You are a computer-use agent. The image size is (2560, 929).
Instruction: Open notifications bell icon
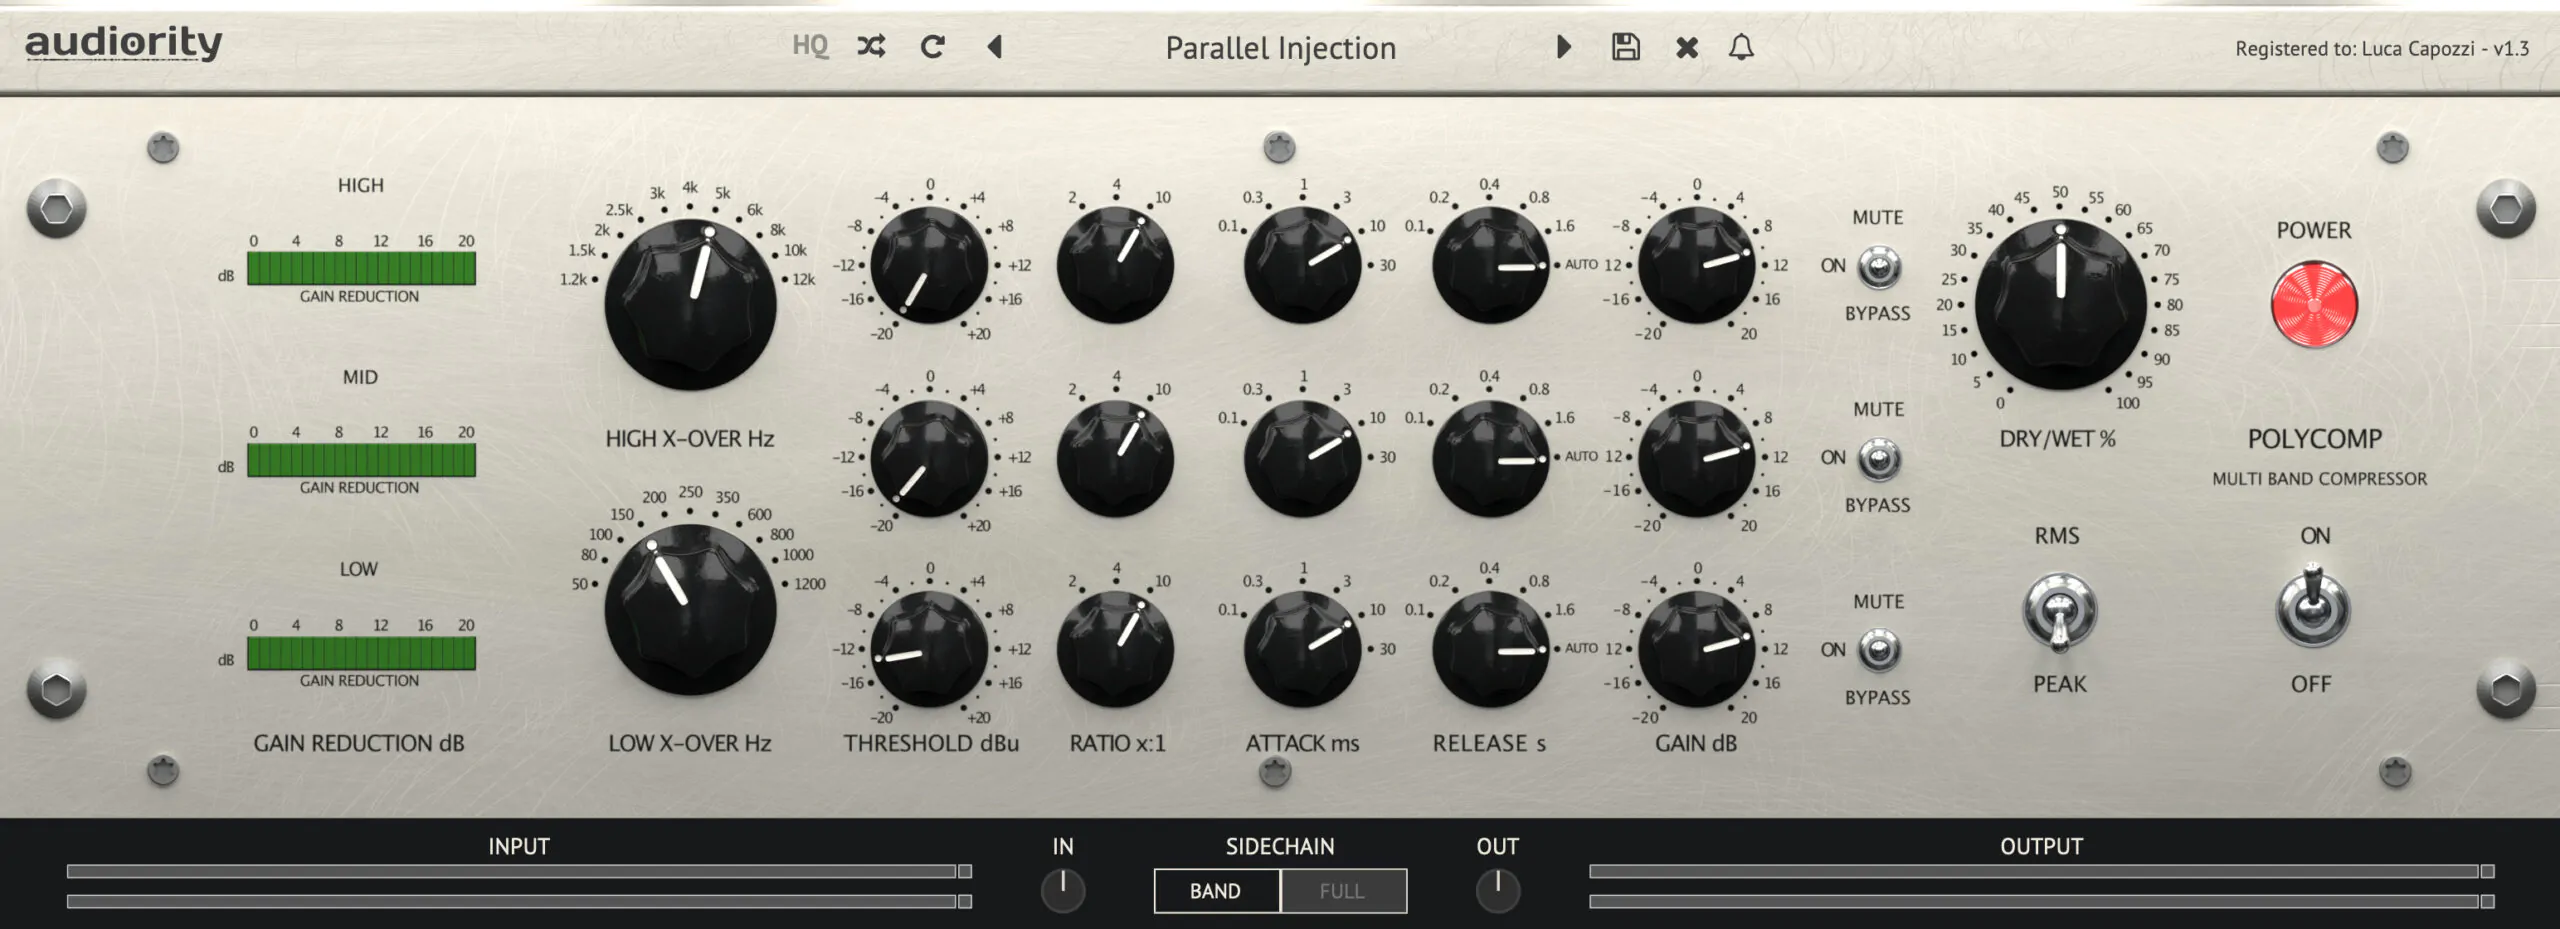tap(1741, 46)
